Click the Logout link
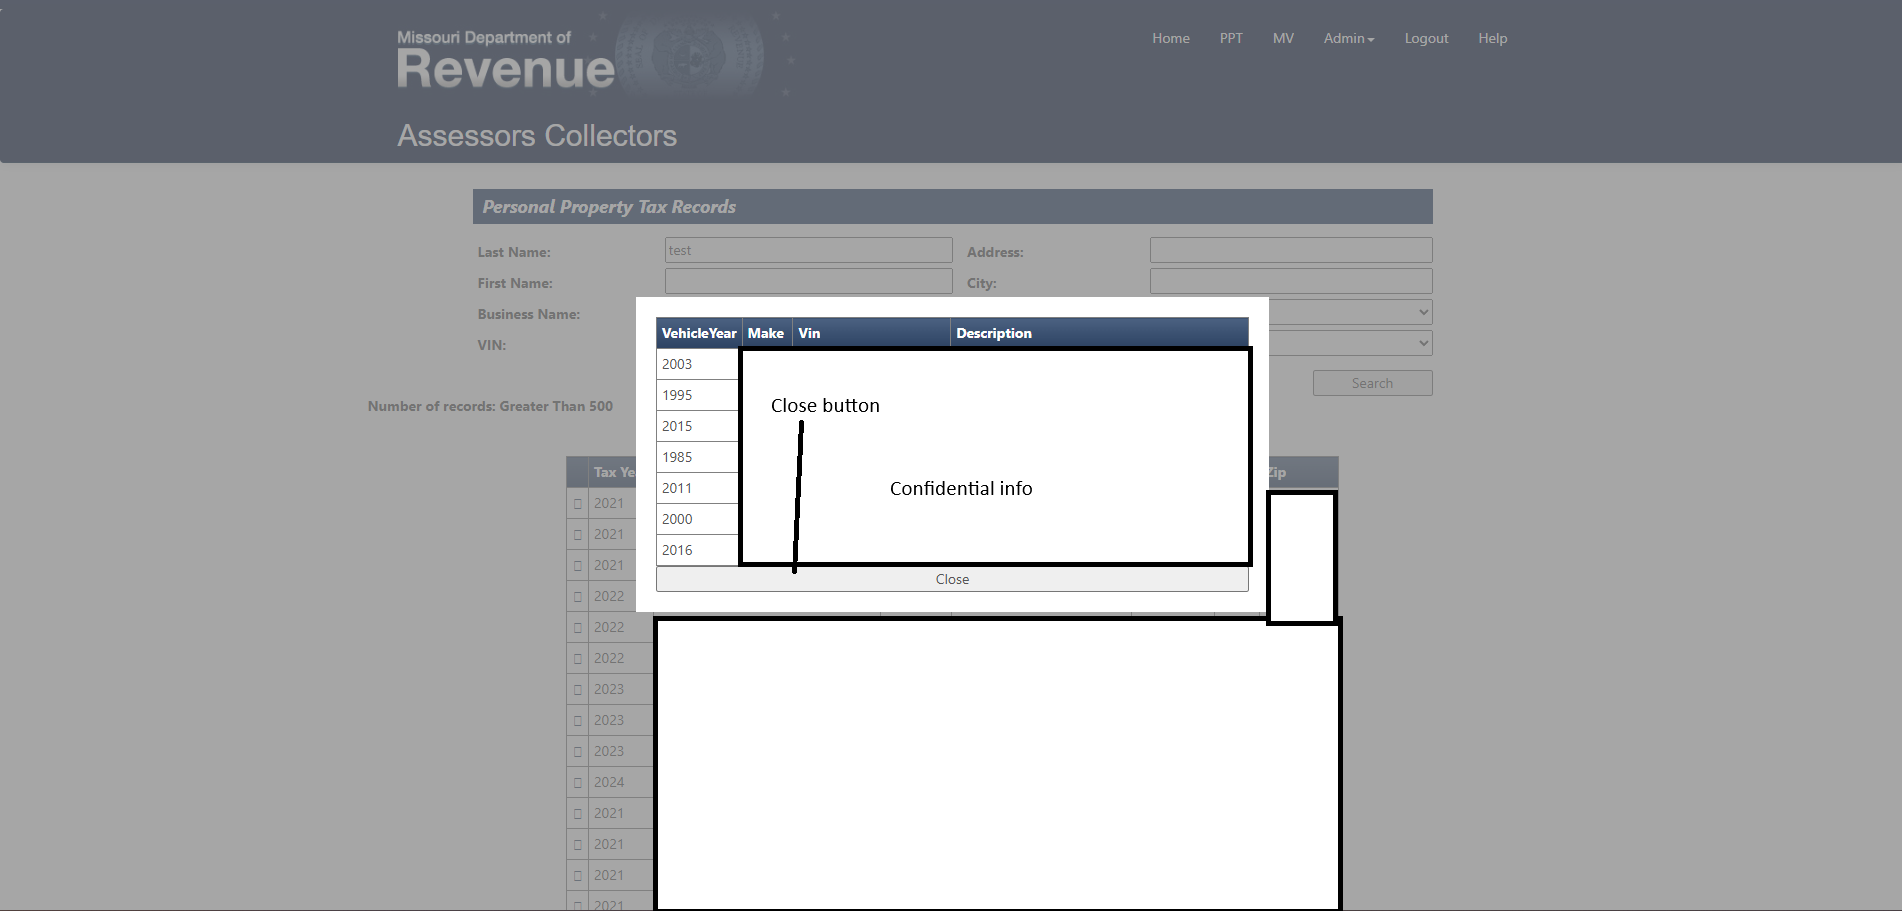 [x=1426, y=38]
